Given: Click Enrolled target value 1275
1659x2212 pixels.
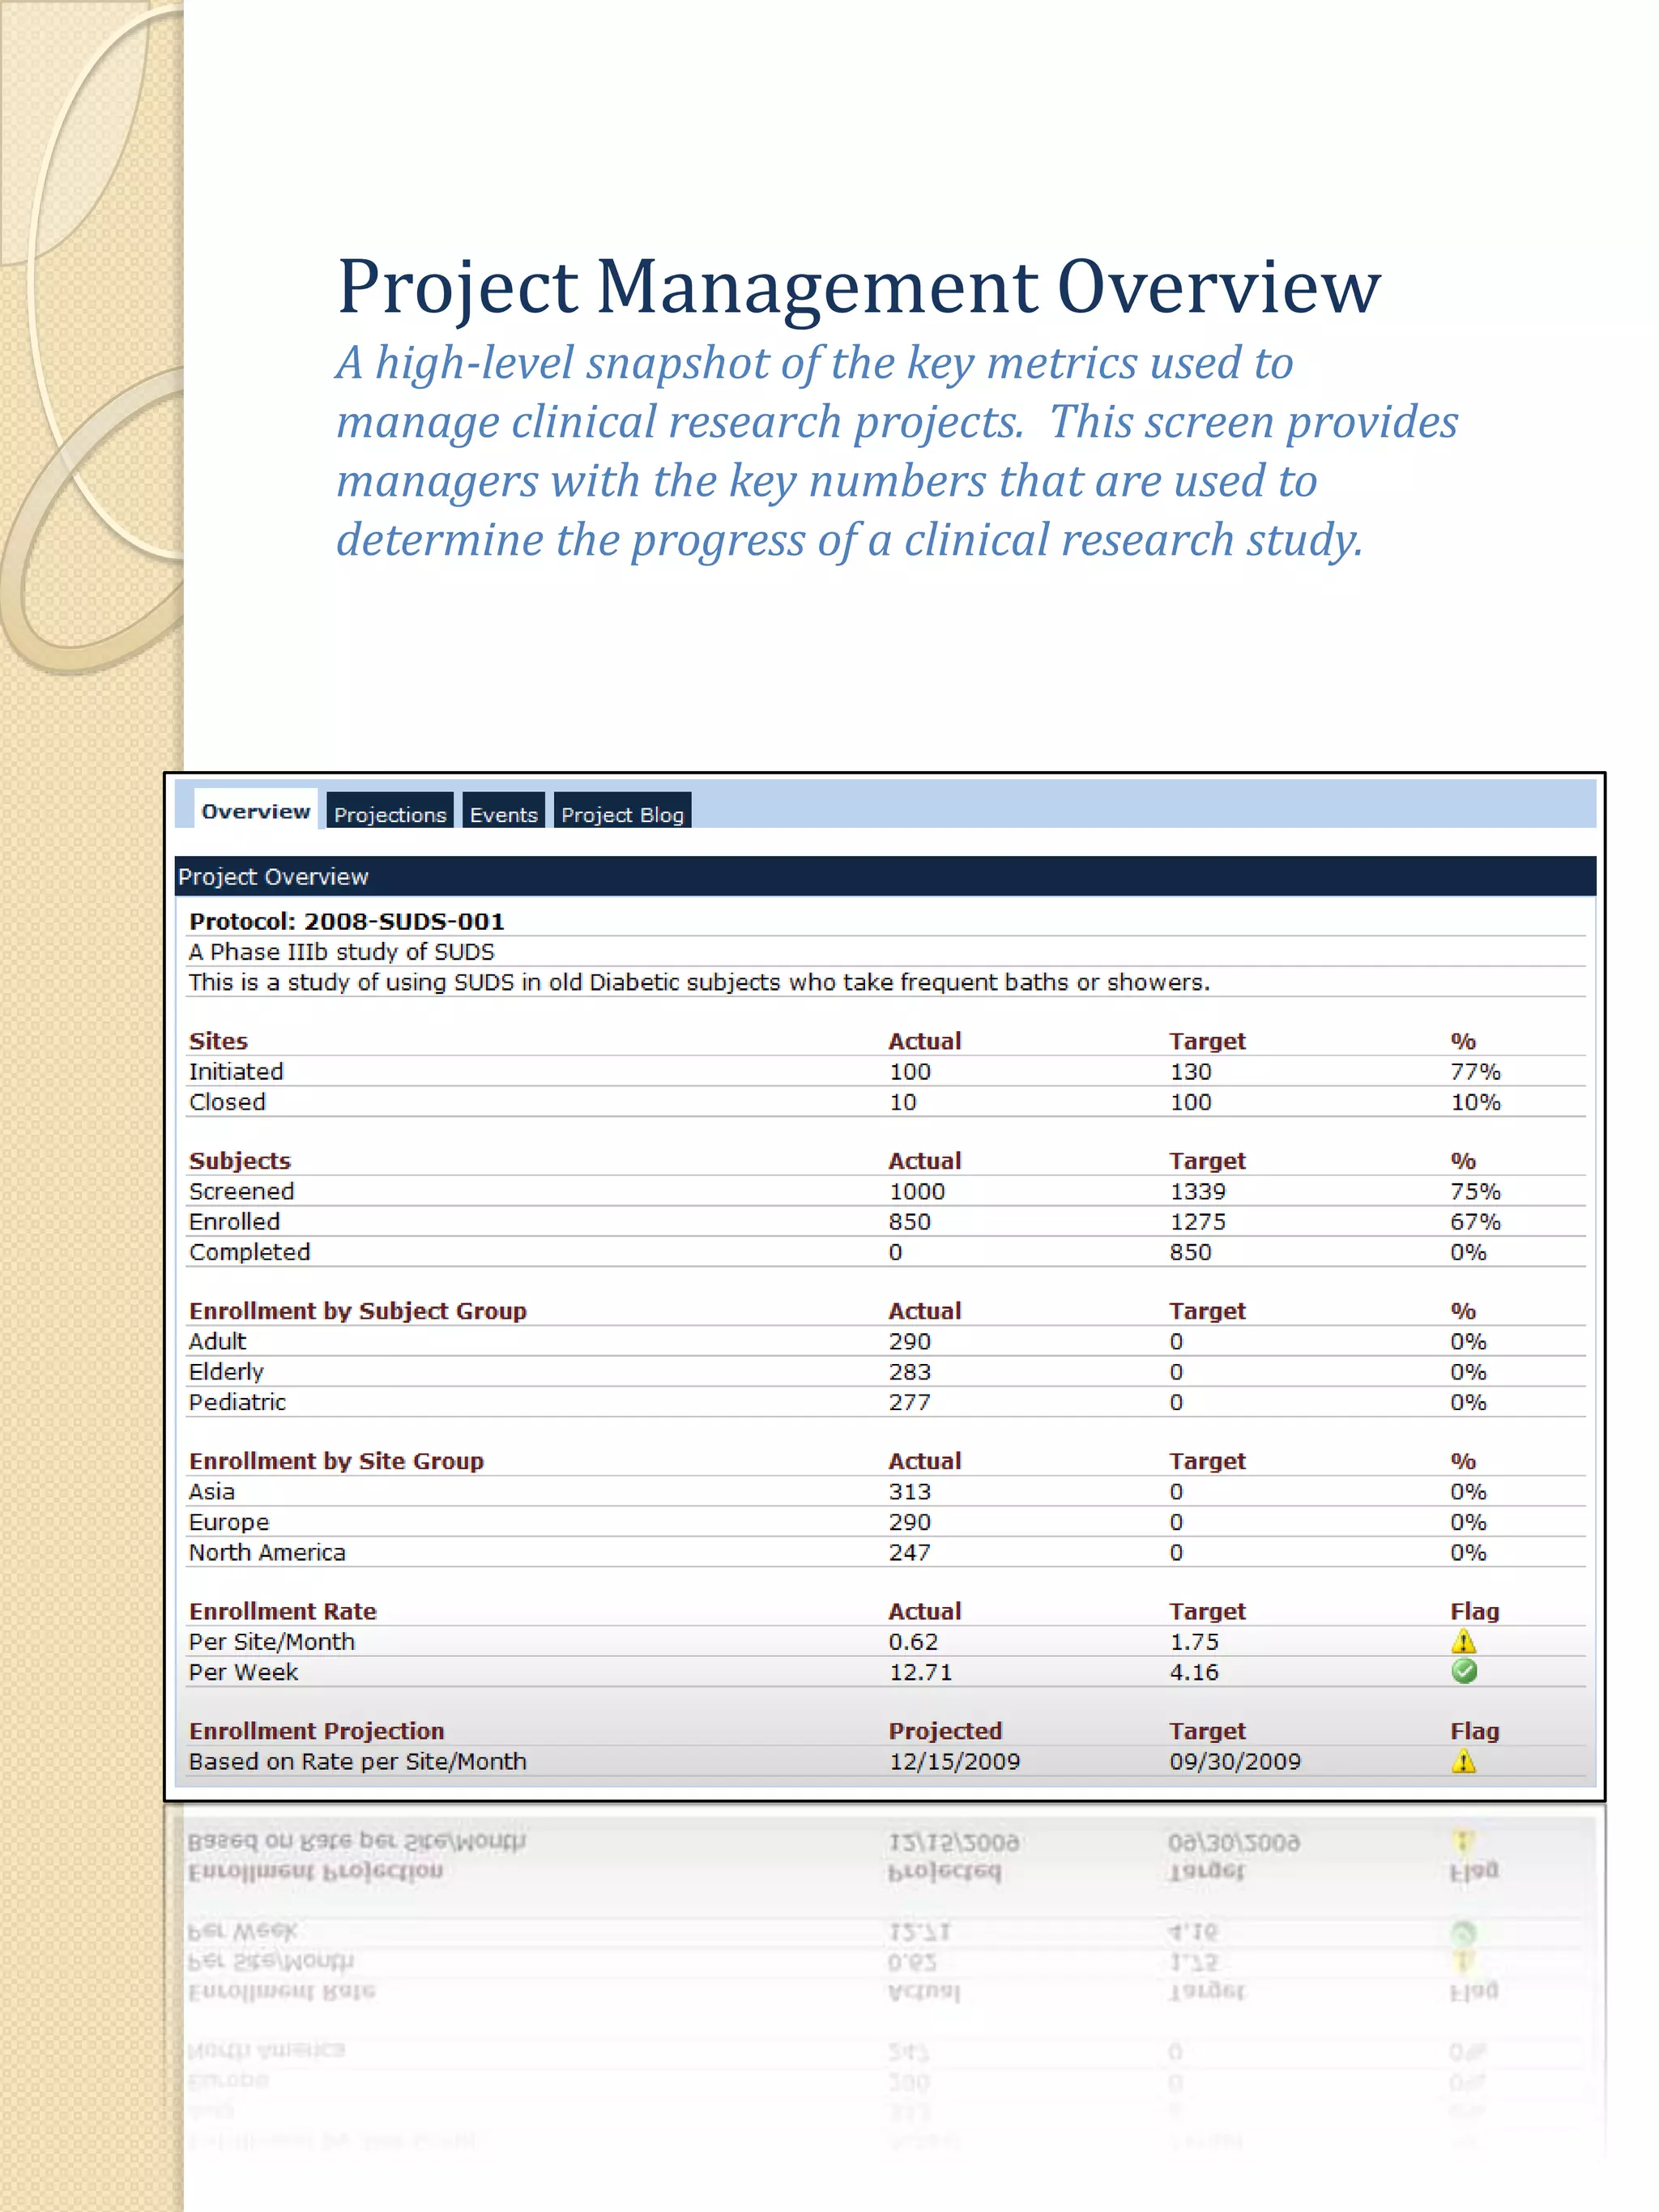Looking at the screenshot, I should [x=1197, y=1221].
